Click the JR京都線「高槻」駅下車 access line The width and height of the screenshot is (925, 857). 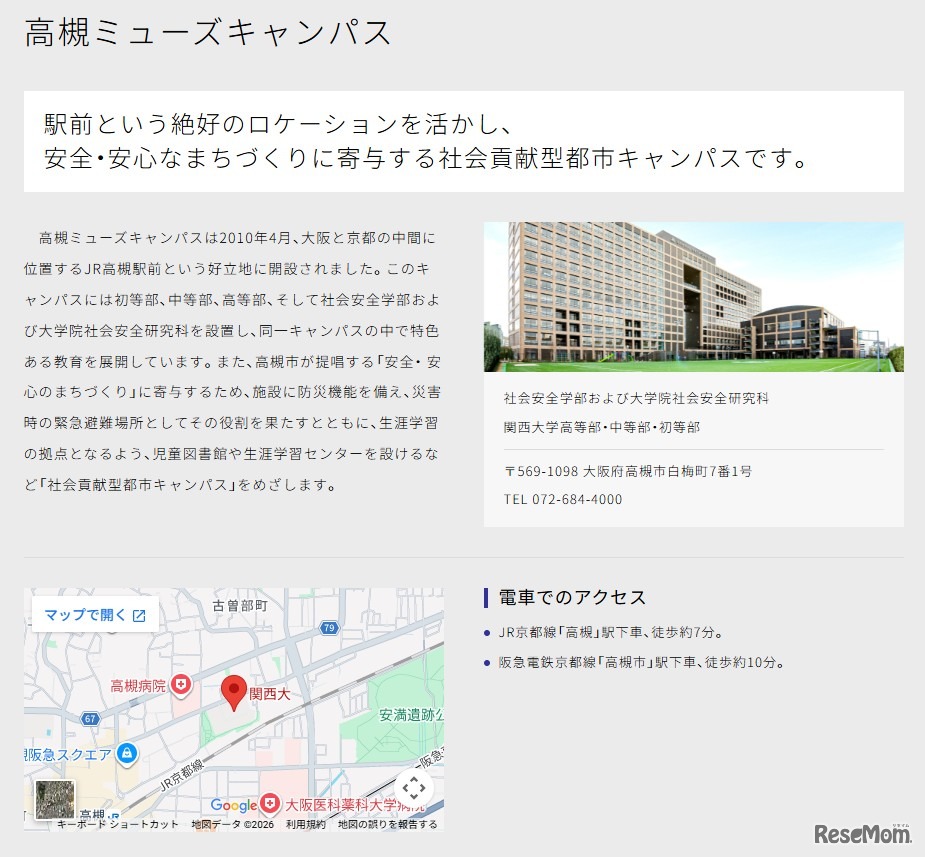click(x=611, y=632)
